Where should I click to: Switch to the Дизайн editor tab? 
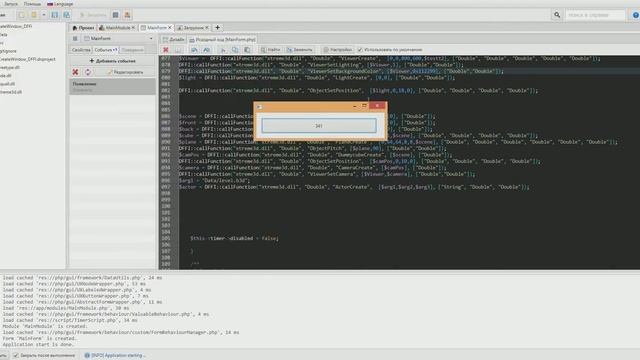click(173, 40)
